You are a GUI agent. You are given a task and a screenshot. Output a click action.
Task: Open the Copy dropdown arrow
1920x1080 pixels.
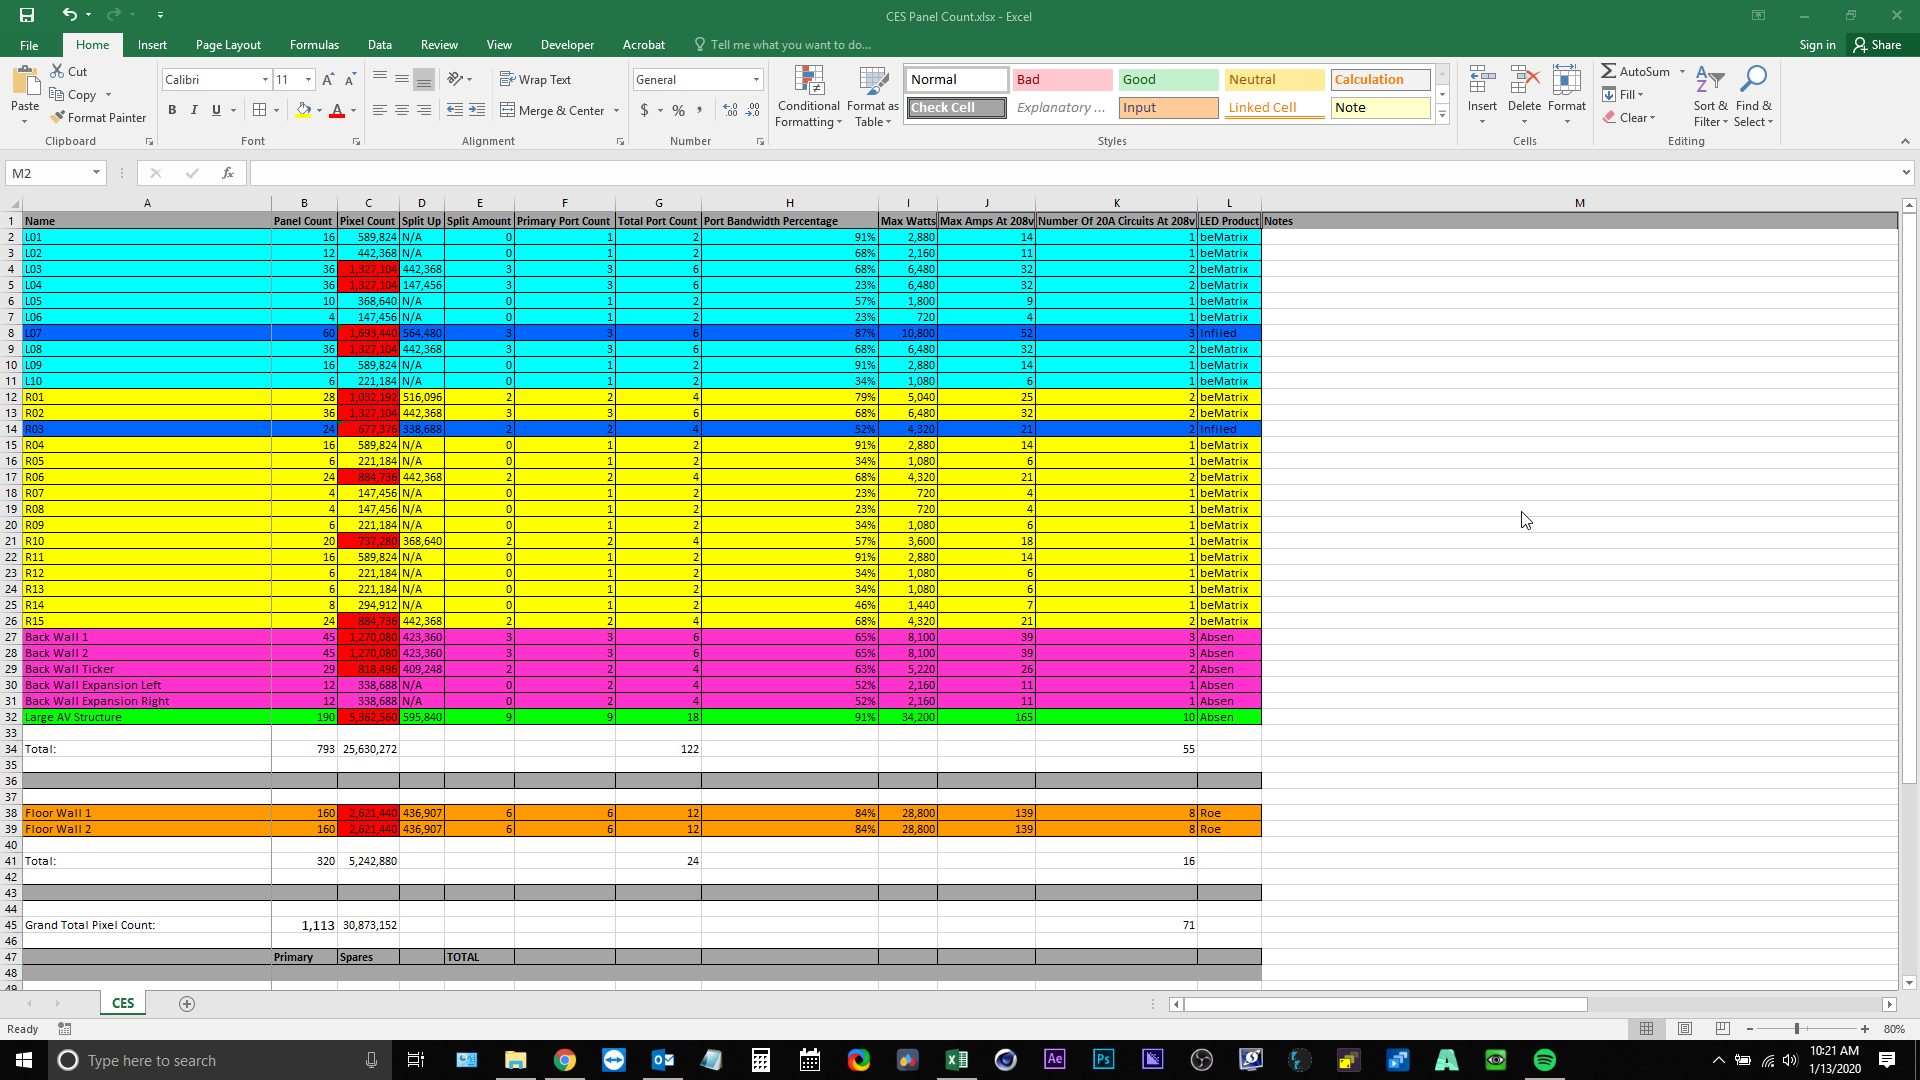(x=108, y=95)
